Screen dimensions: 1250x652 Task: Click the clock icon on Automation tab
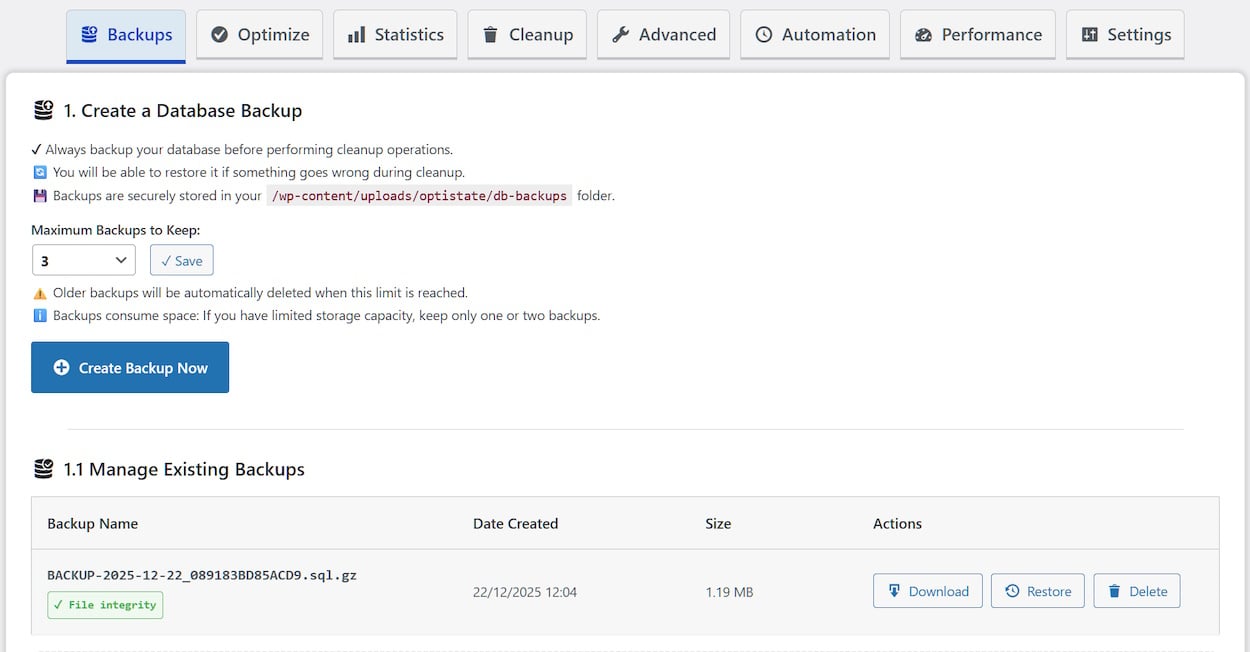click(x=764, y=35)
